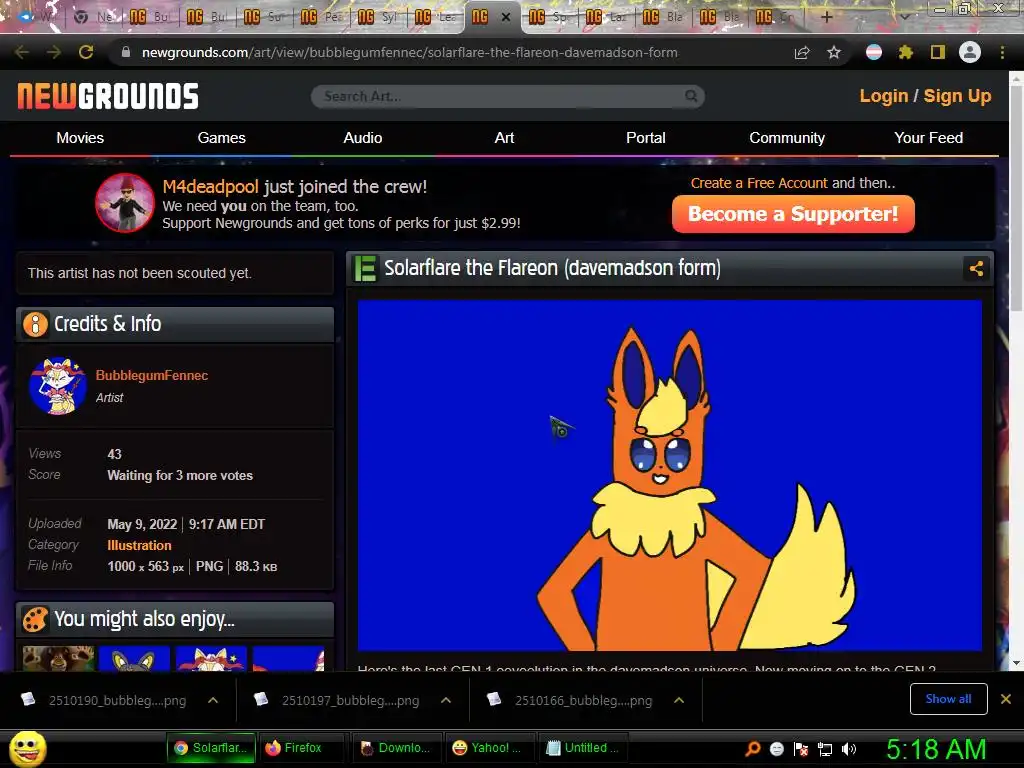Click the browser back arrow
The width and height of the screenshot is (1024, 768).
(x=22, y=52)
